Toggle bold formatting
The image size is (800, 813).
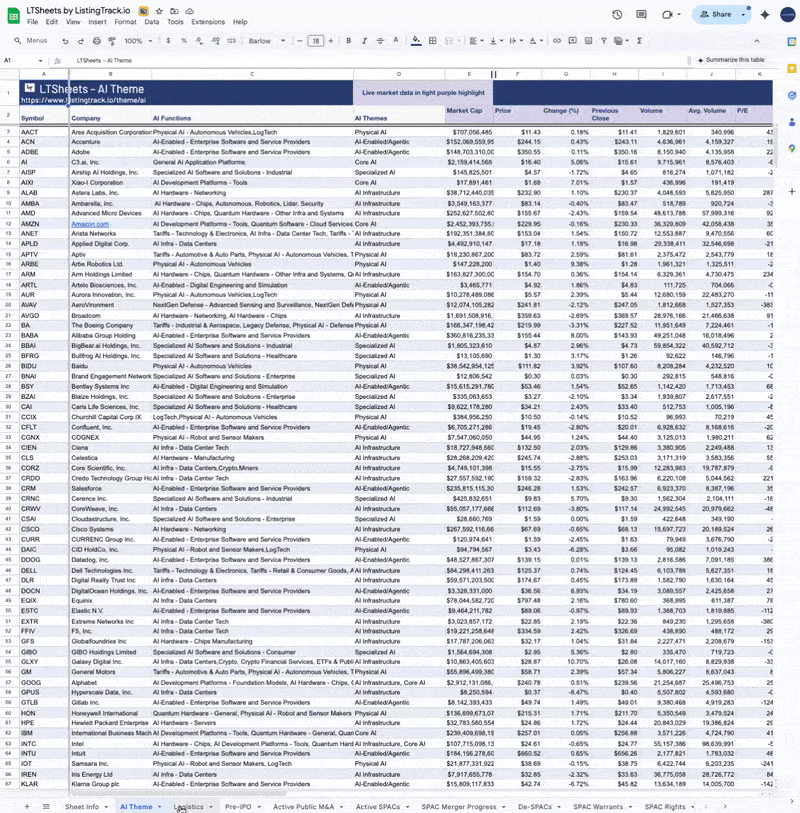tap(348, 41)
